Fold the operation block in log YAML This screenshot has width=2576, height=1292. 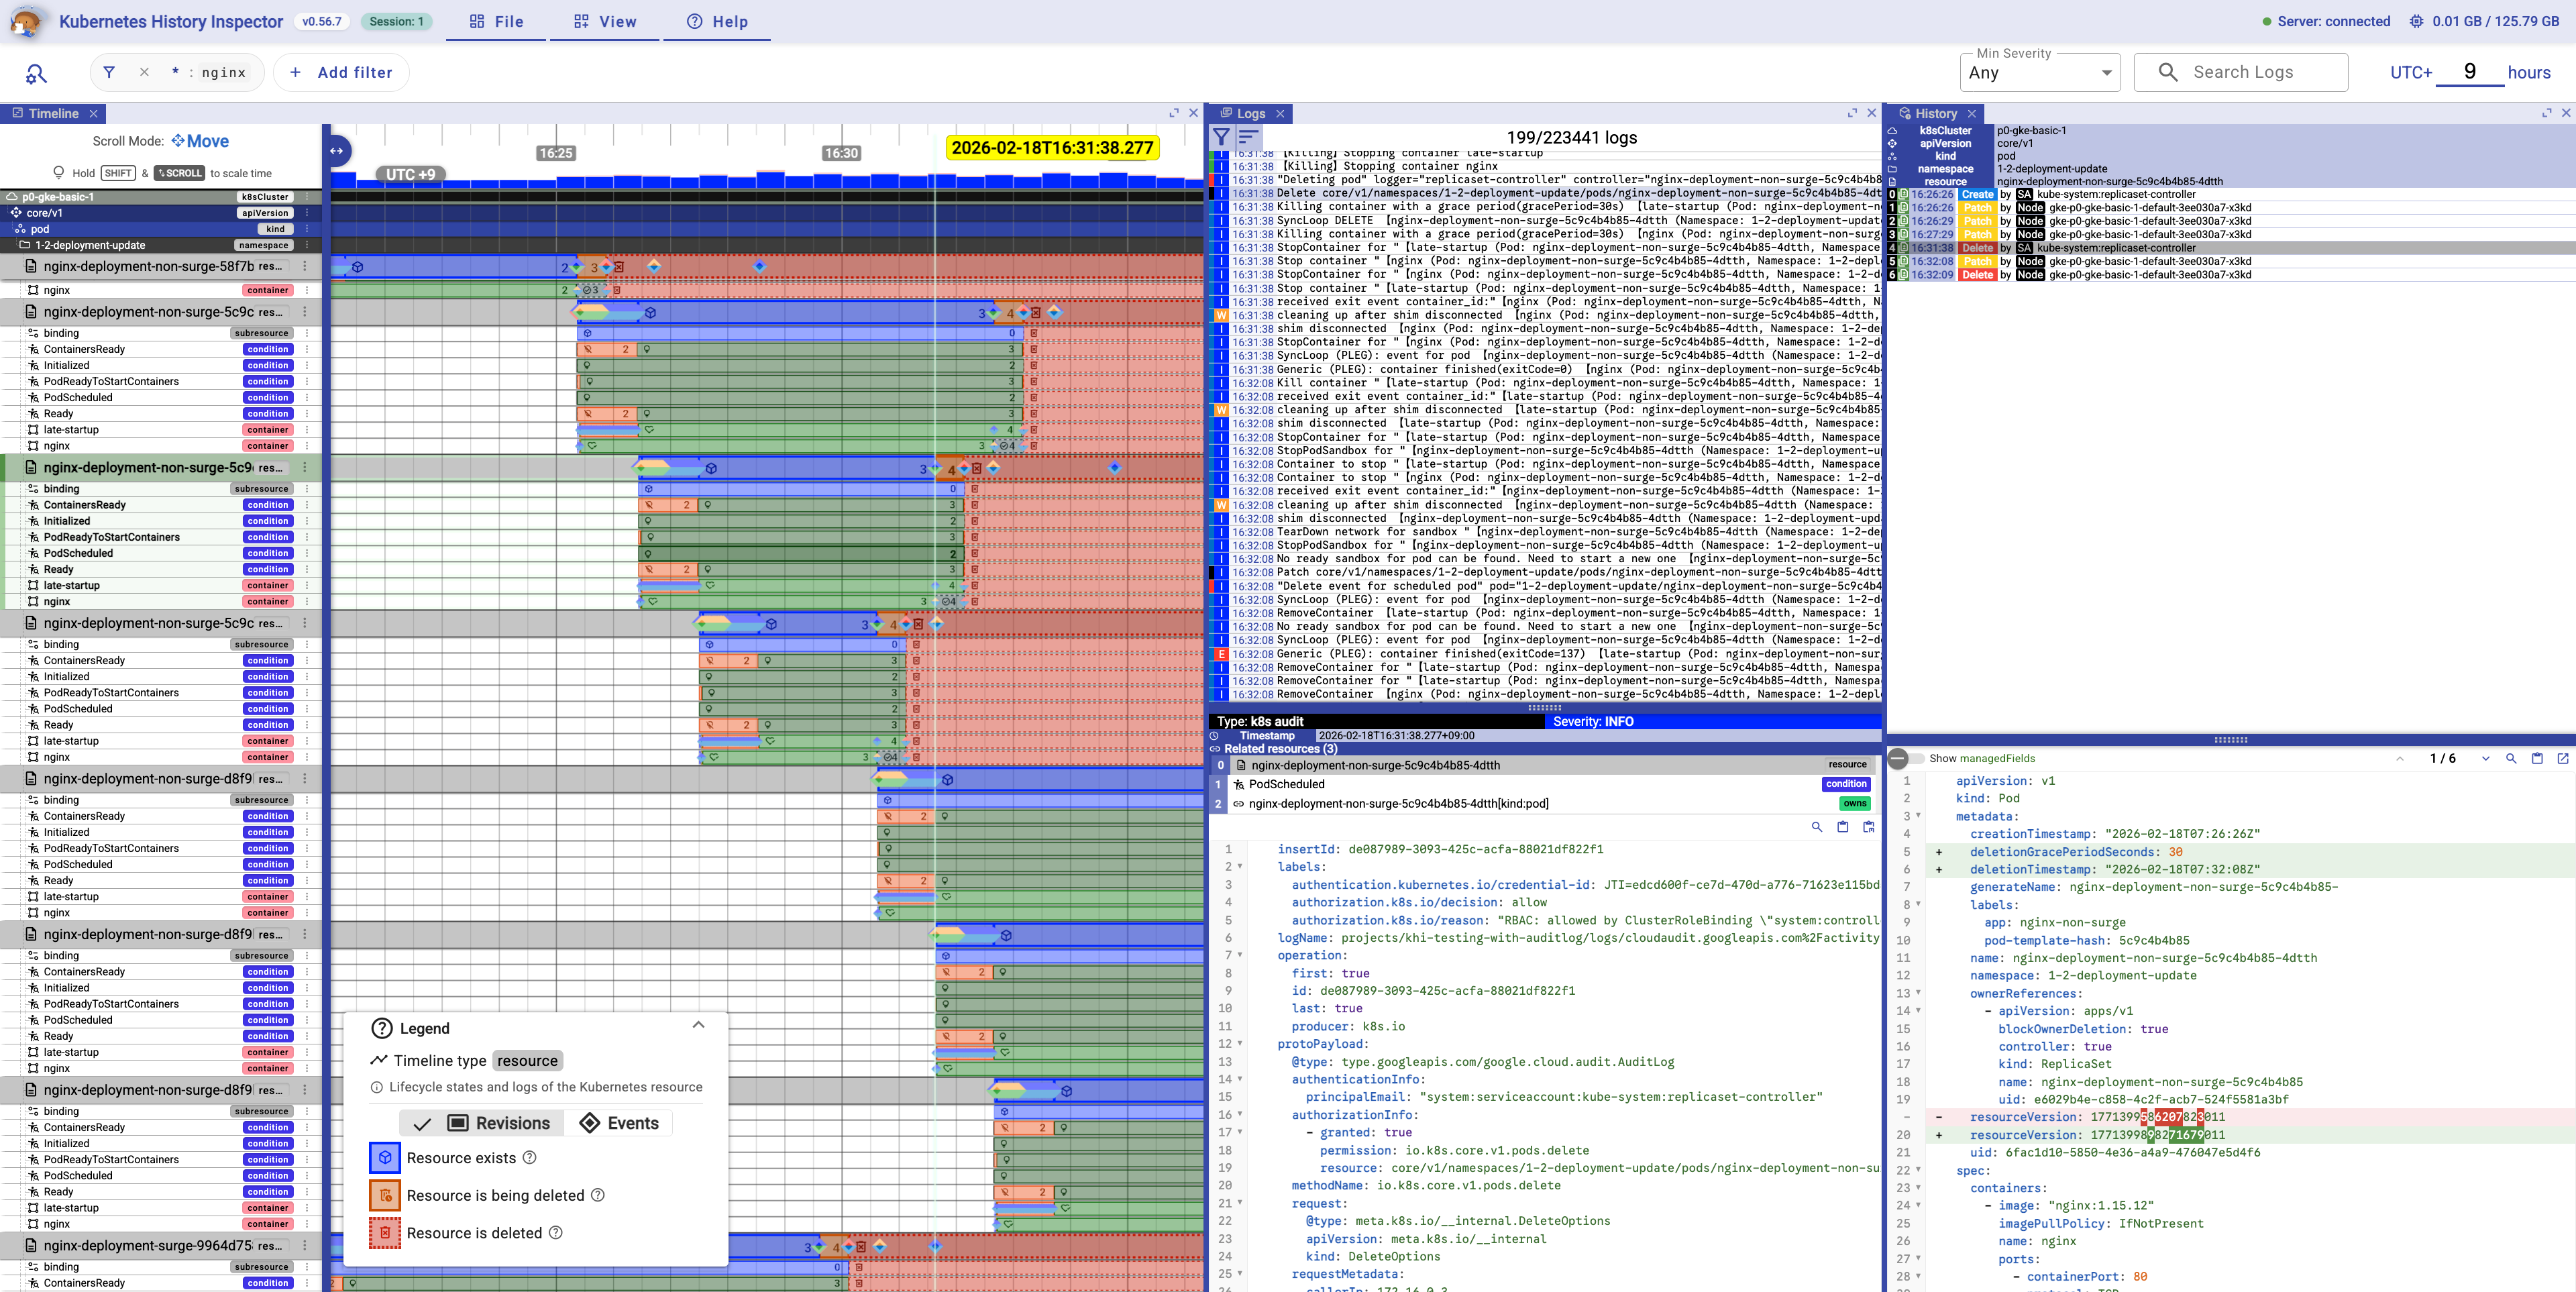[1240, 955]
